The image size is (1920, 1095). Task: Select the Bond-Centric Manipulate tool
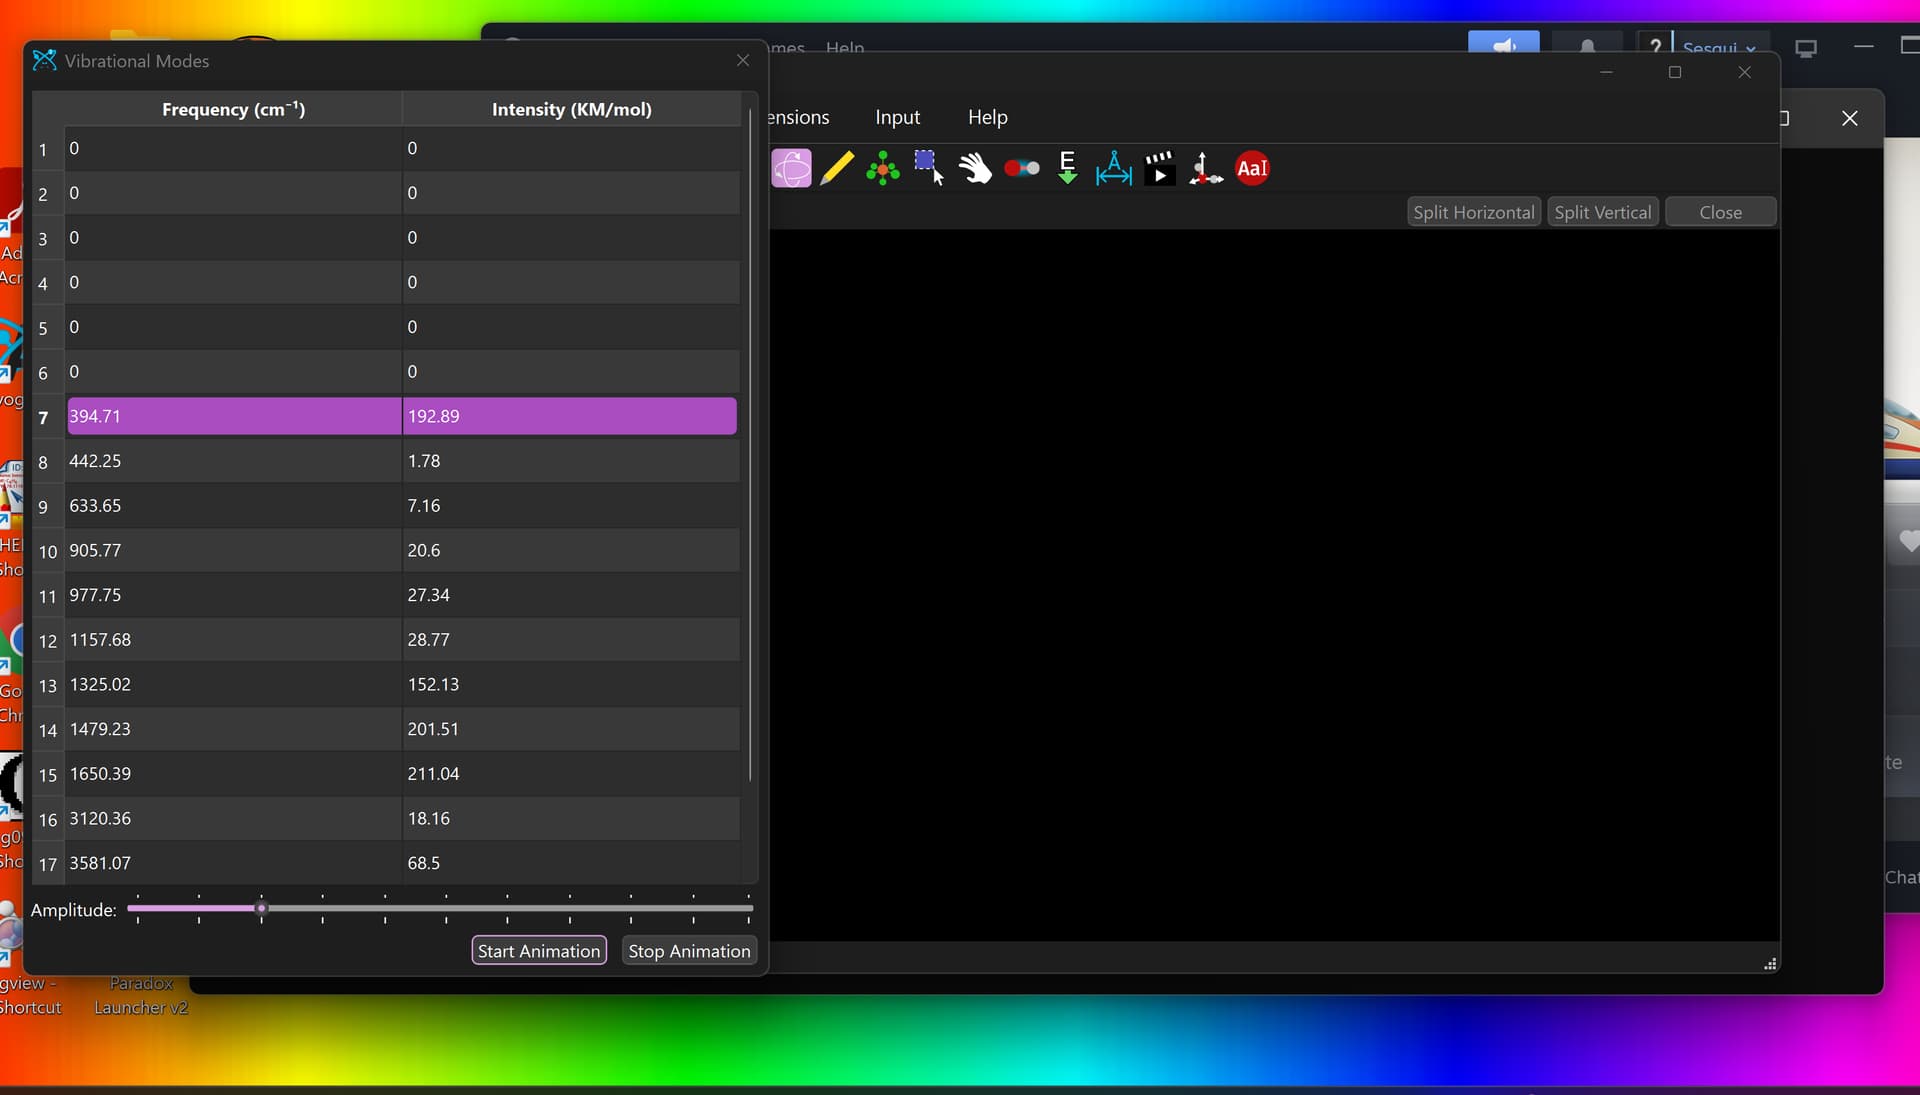click(1021, 168)
